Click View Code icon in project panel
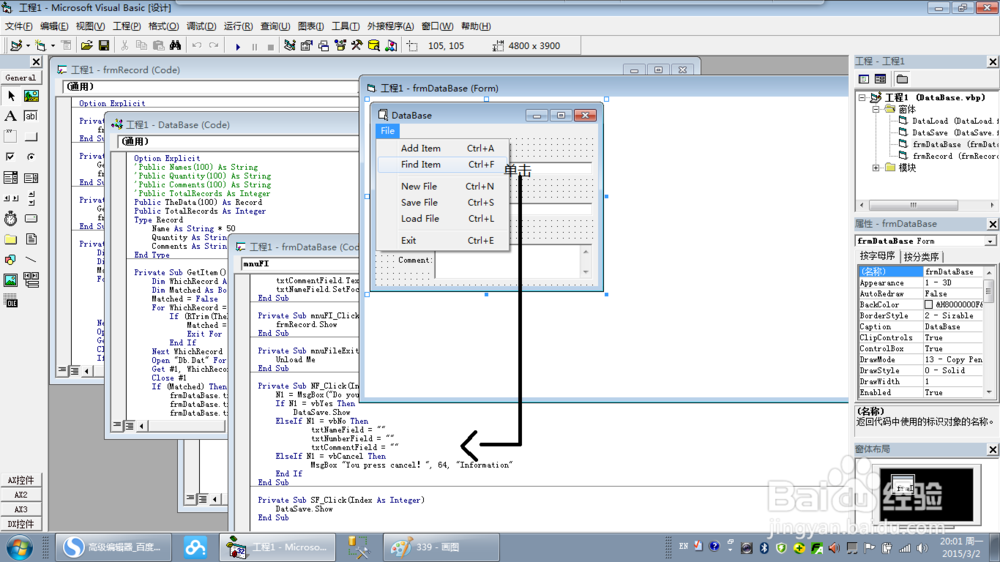 [864, 79]
